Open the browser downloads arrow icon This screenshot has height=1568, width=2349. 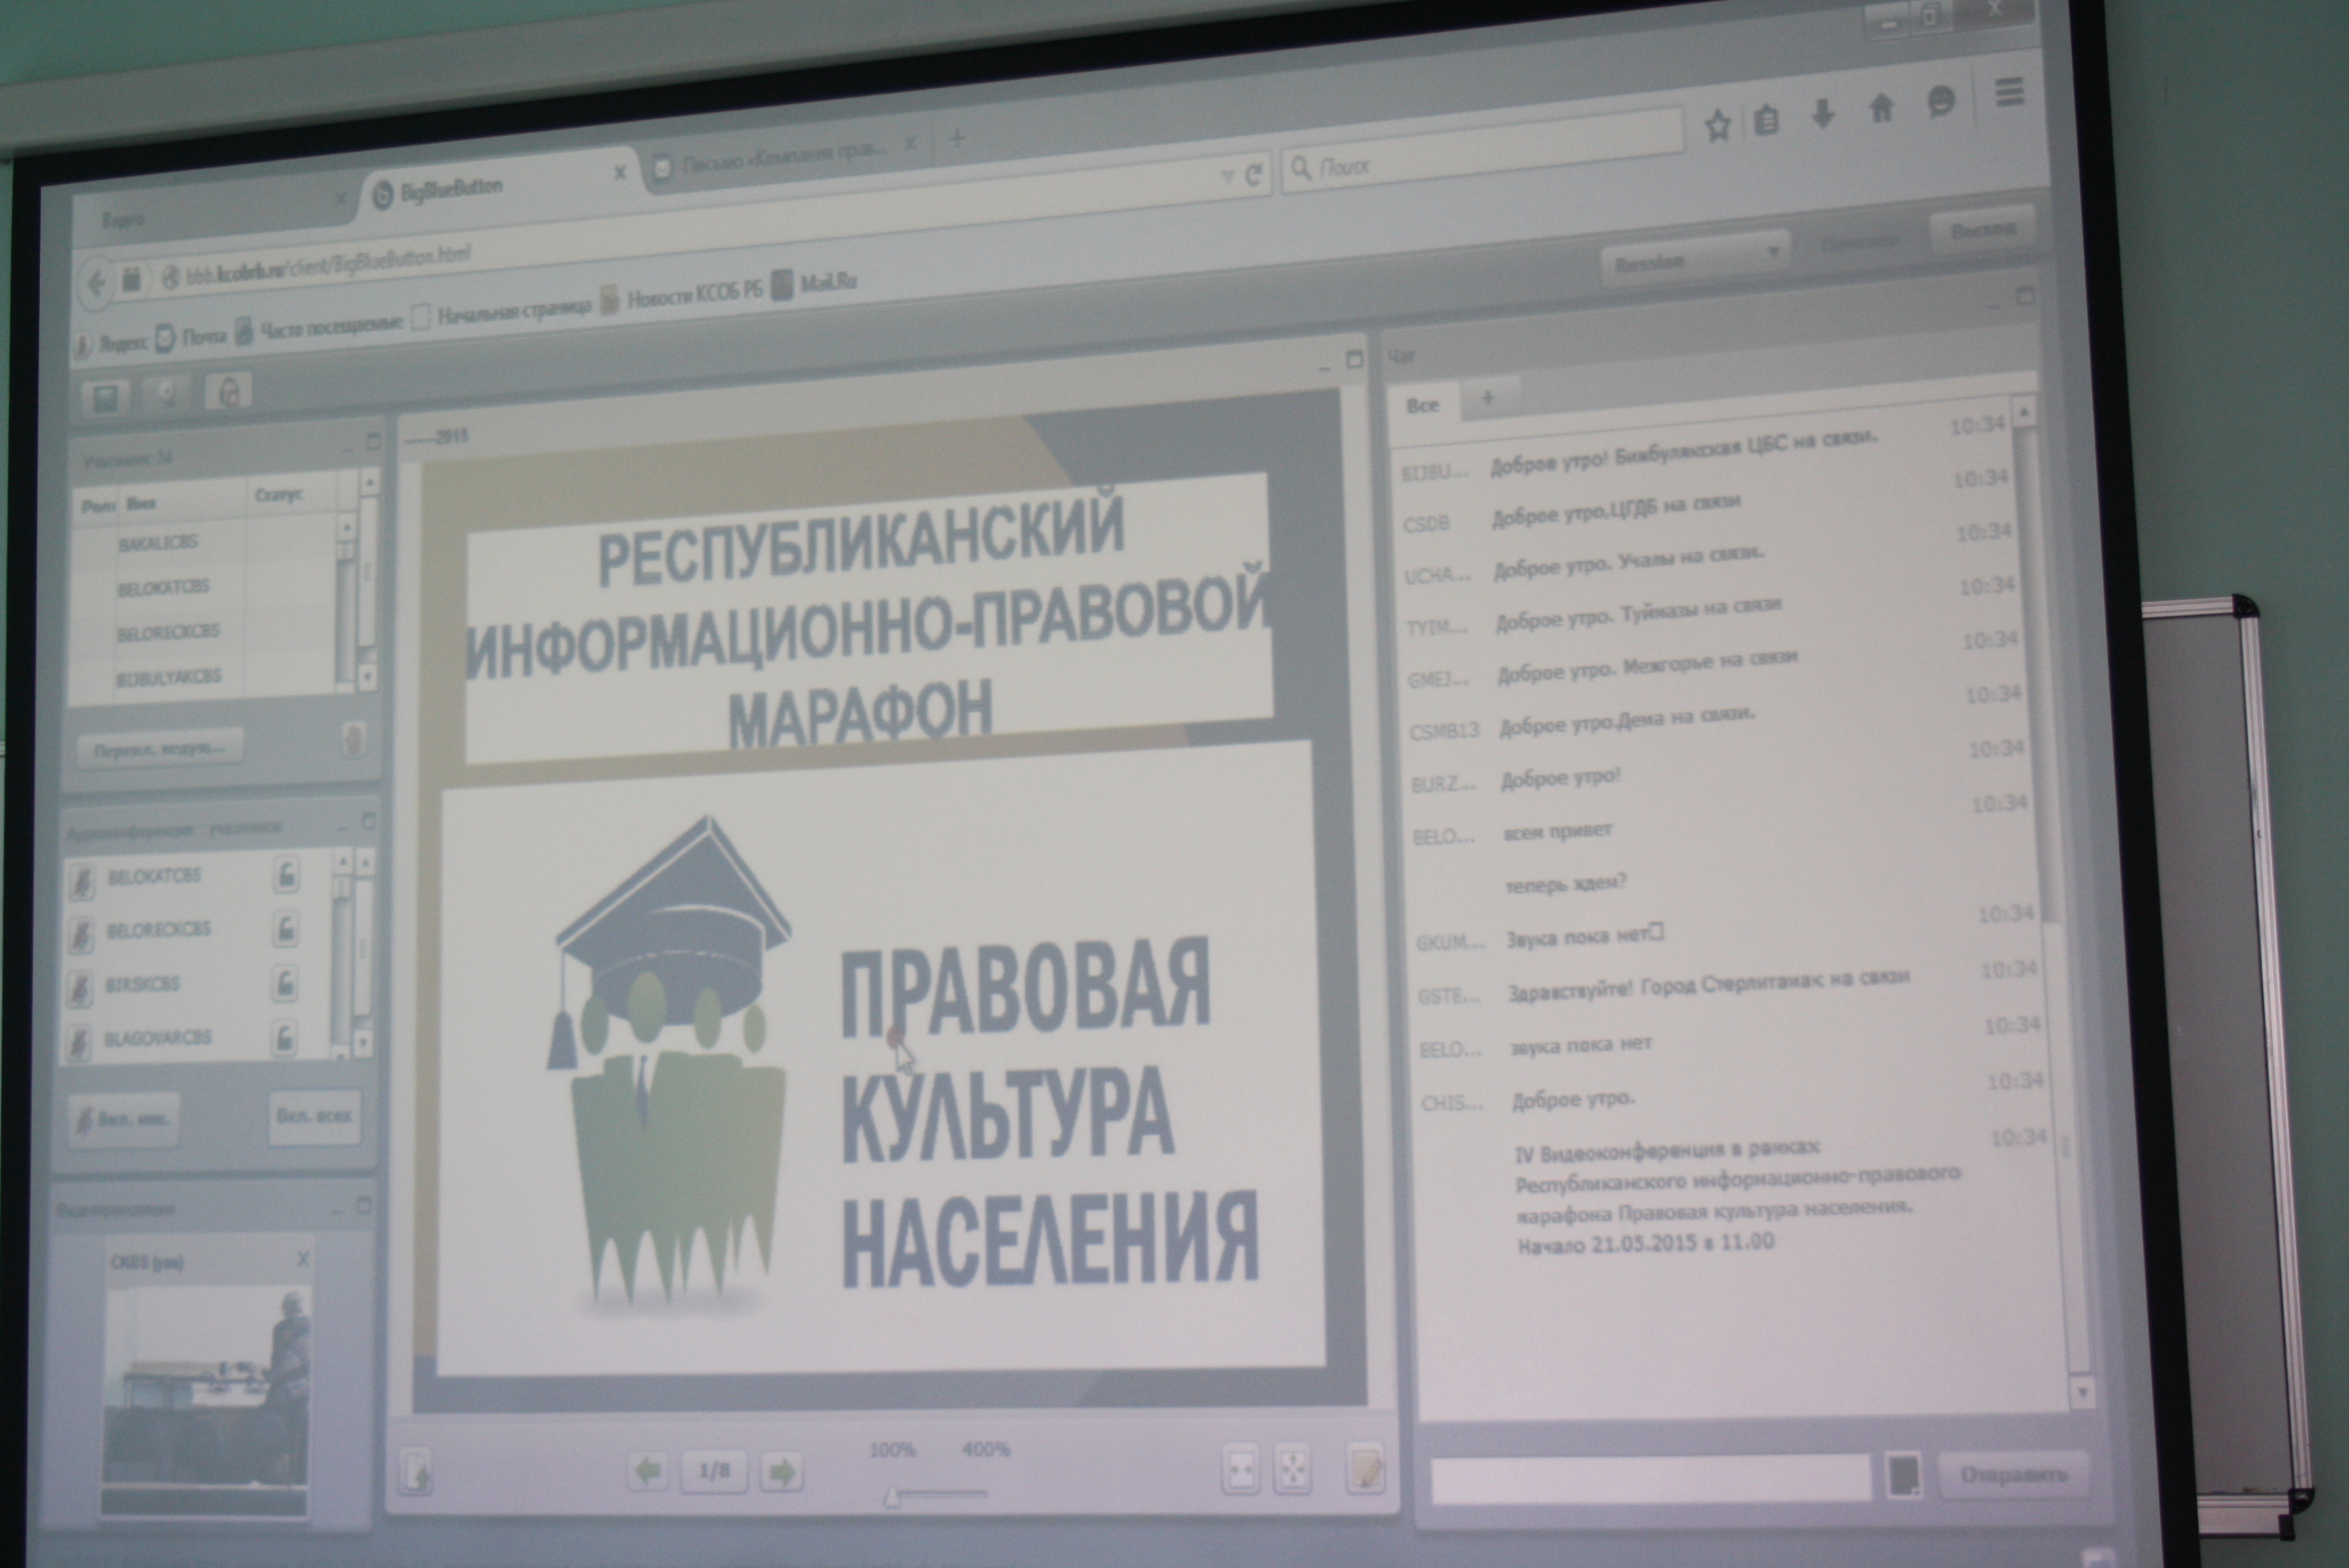click(x=1823, y=114)
